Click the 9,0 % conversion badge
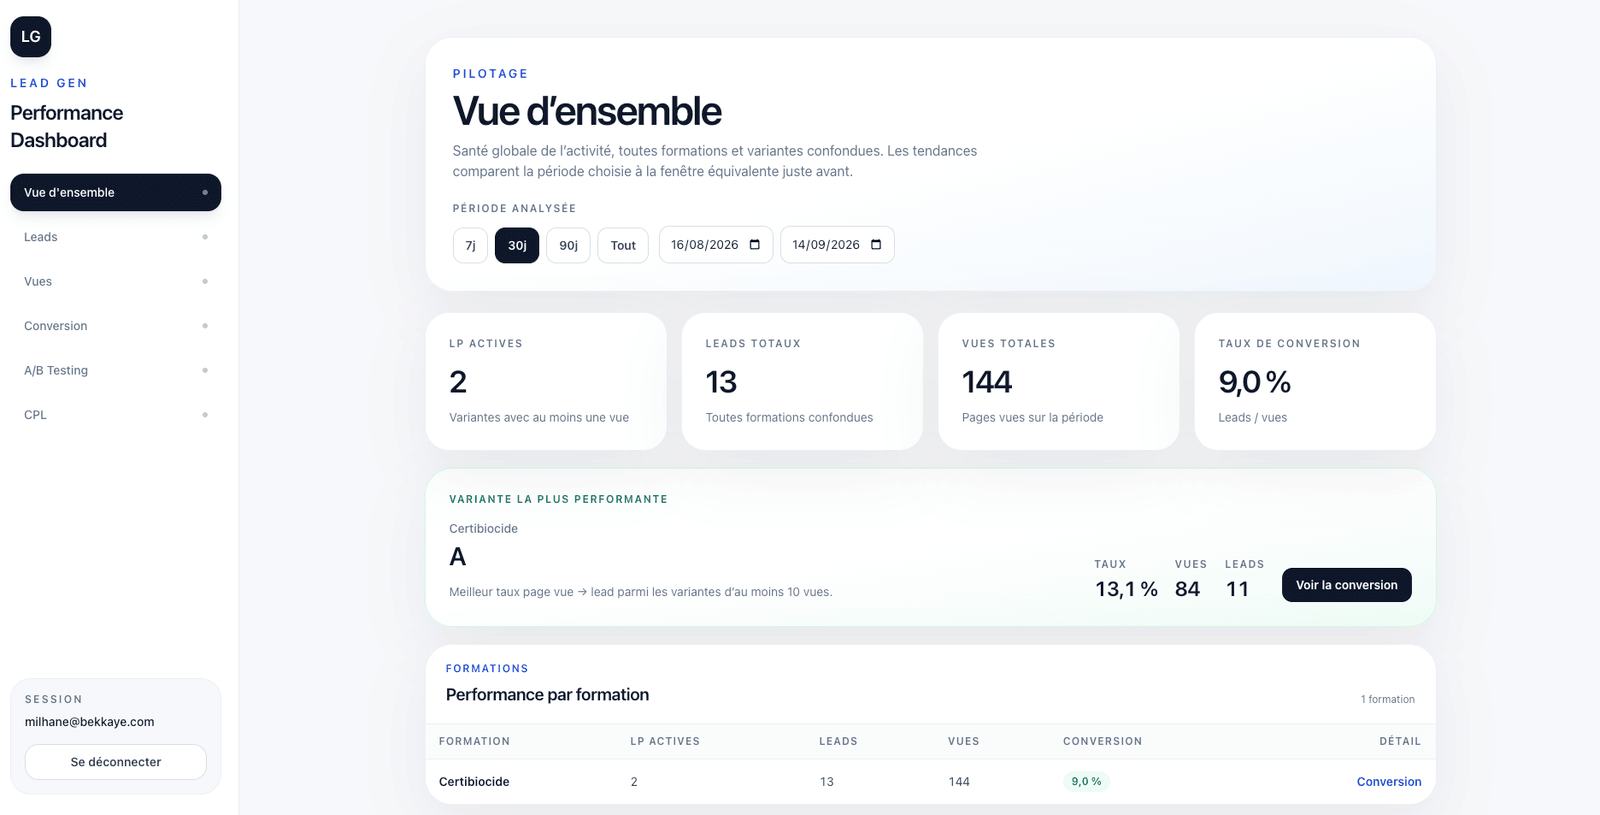Image resolution: width=1600 pixels, height=815 pixels. click(x=1086, y=782)
